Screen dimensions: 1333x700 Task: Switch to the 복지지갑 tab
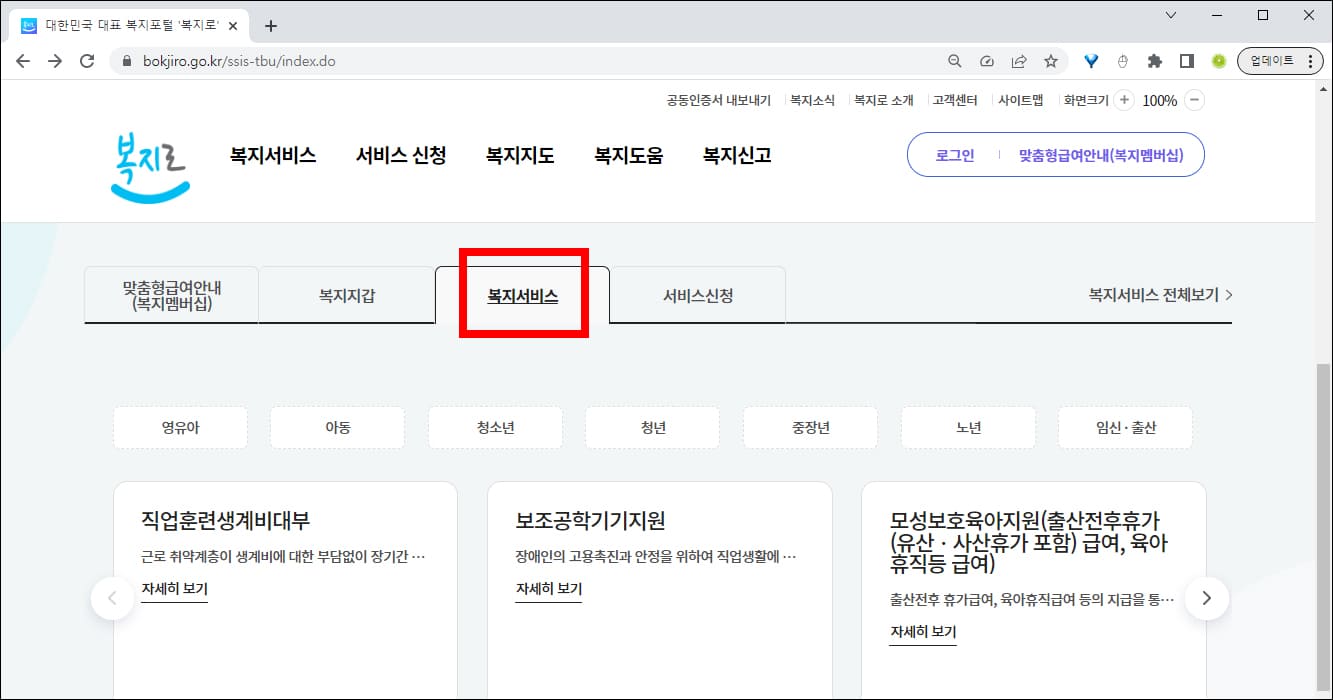click(x=346, y=294)
